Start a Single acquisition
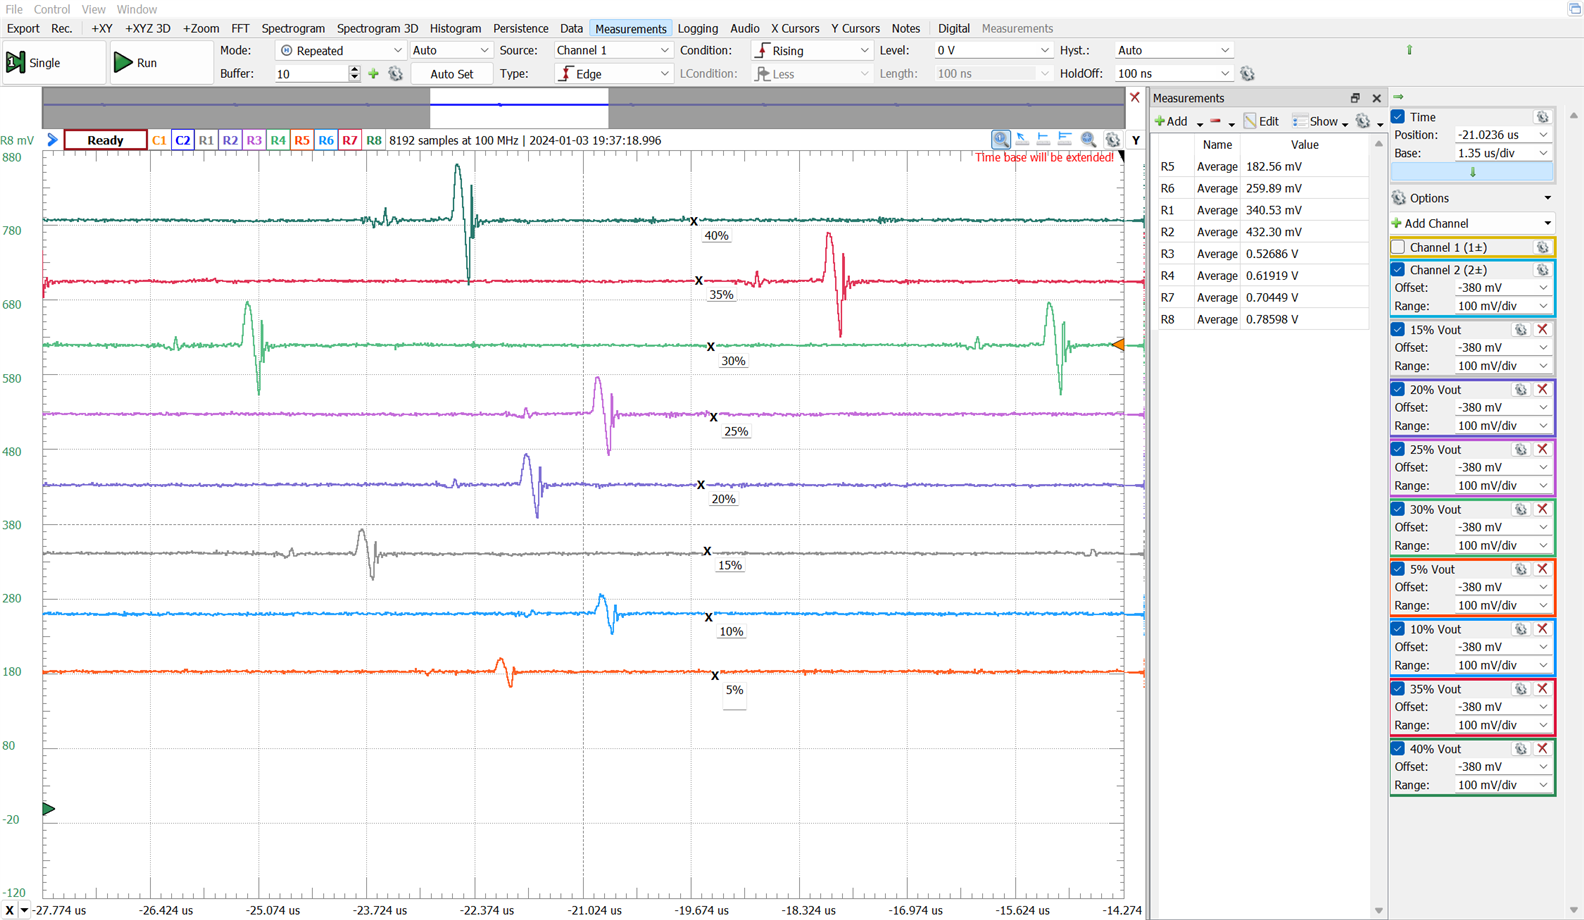1584x920 pixels. point(53,62)
